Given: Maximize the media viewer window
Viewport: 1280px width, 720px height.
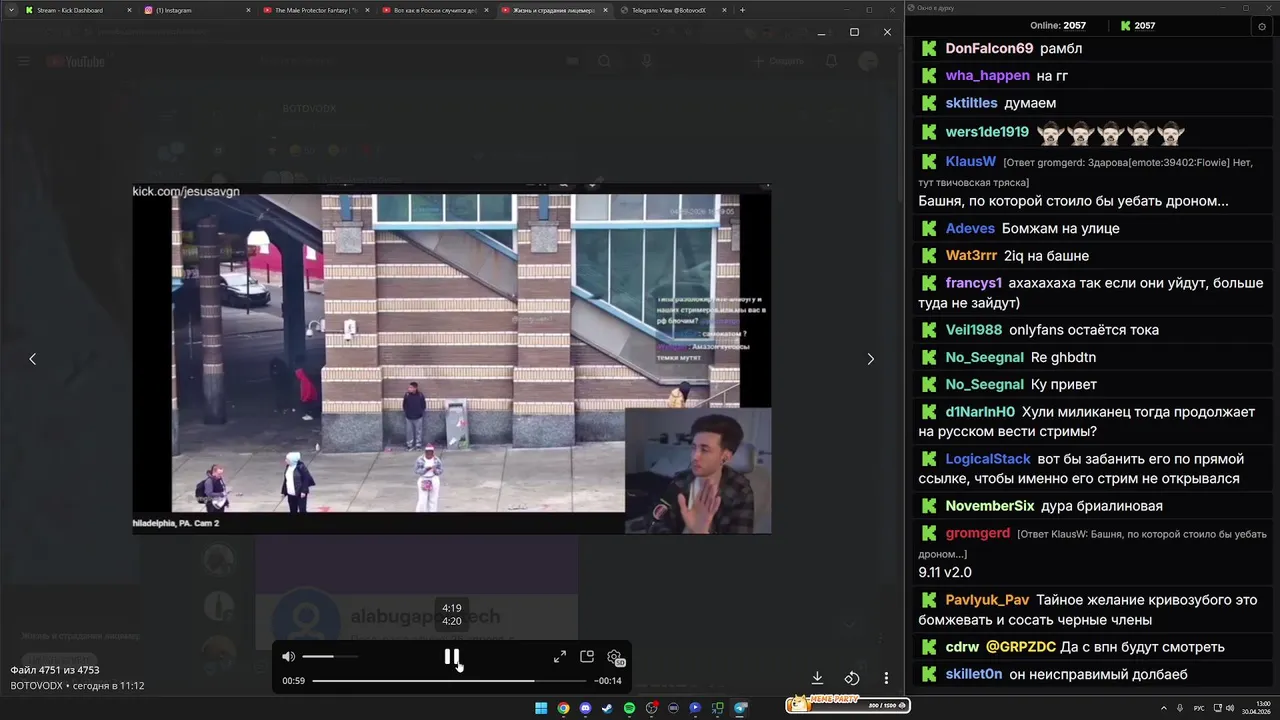Looking at the screenshot, I should [854, 32].
